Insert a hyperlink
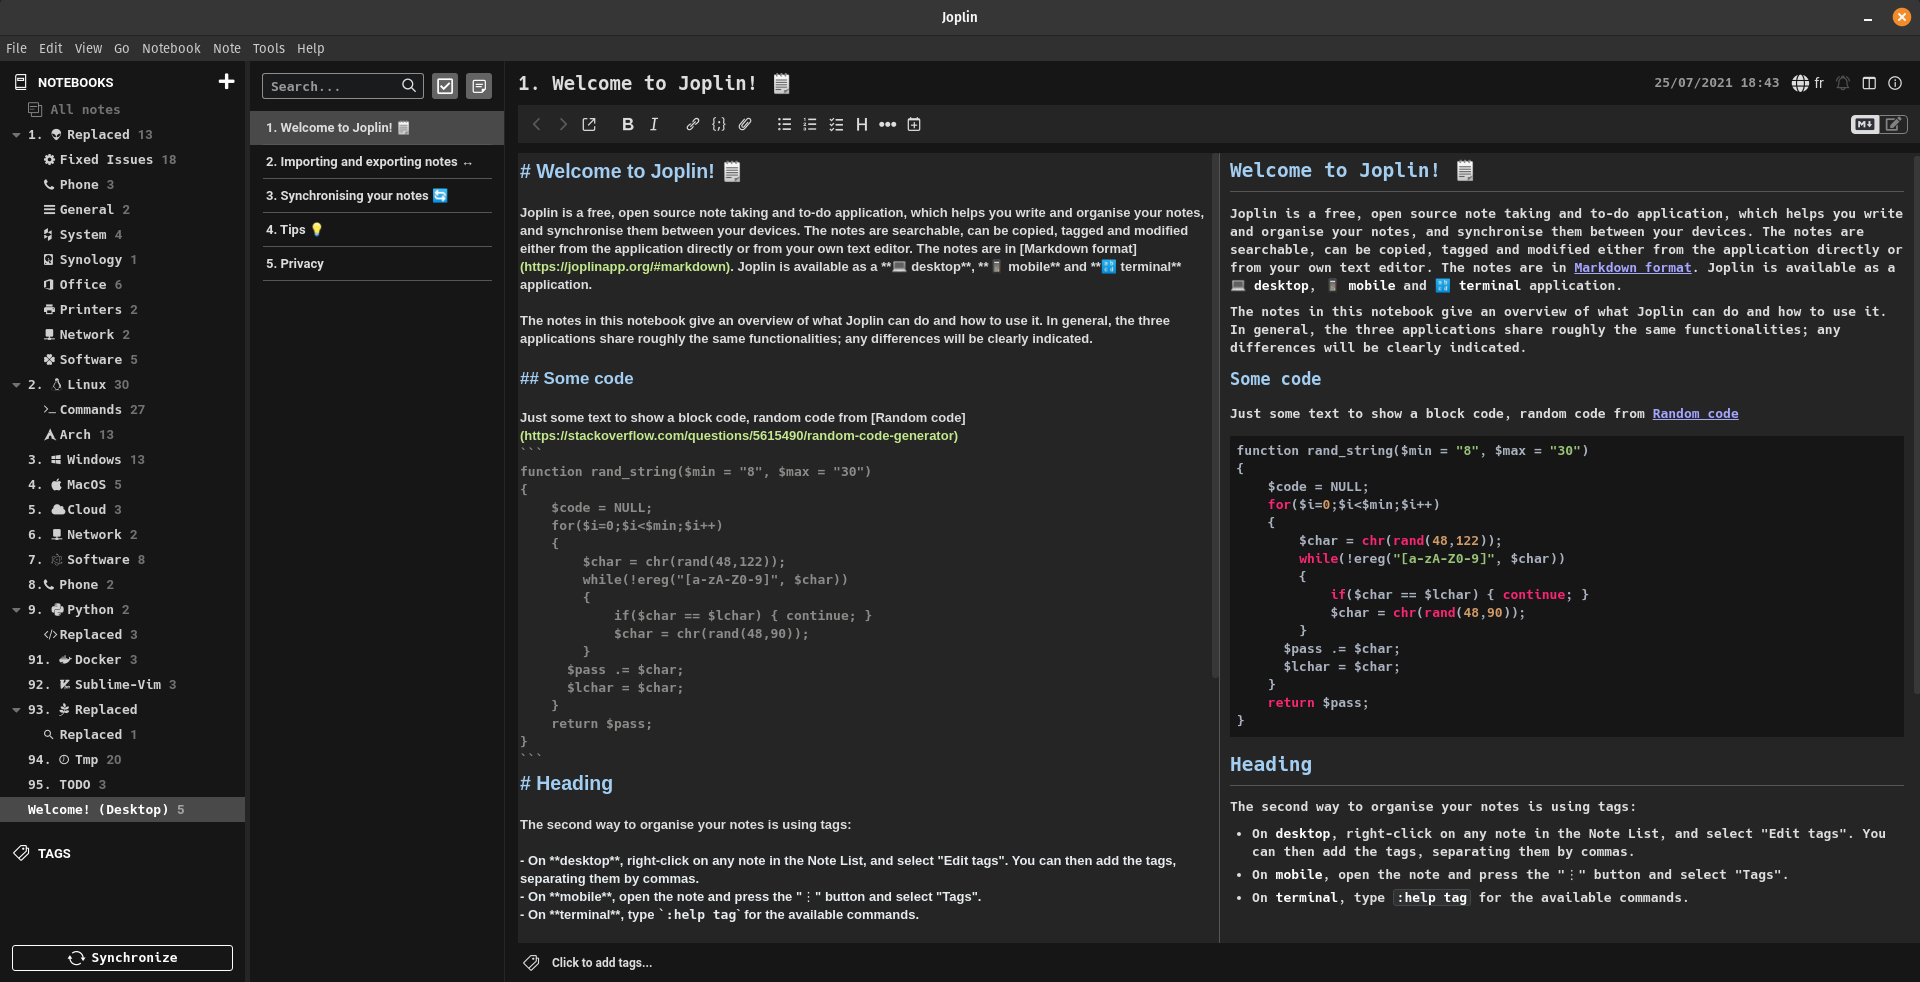This screenshot has width=1920, height=982. pyautogui.click(x=692, y=124)
